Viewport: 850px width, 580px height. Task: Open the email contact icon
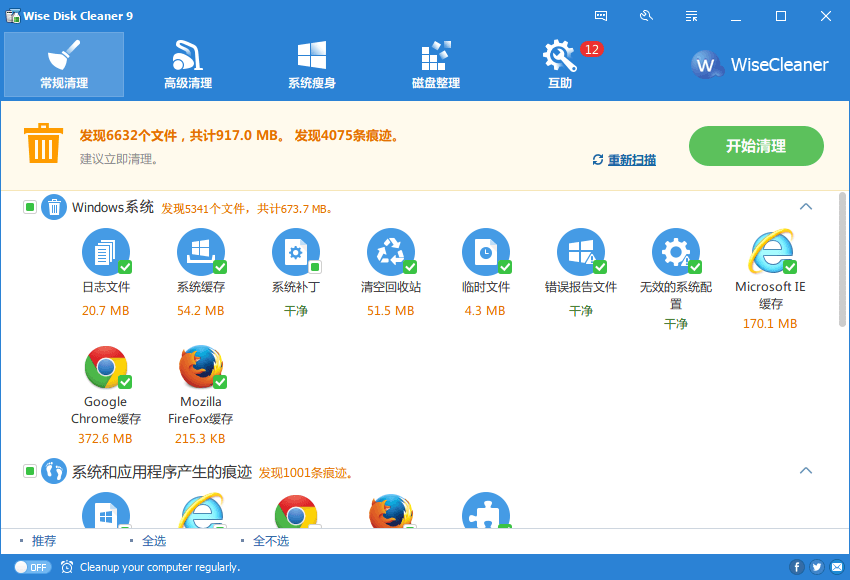838,567
